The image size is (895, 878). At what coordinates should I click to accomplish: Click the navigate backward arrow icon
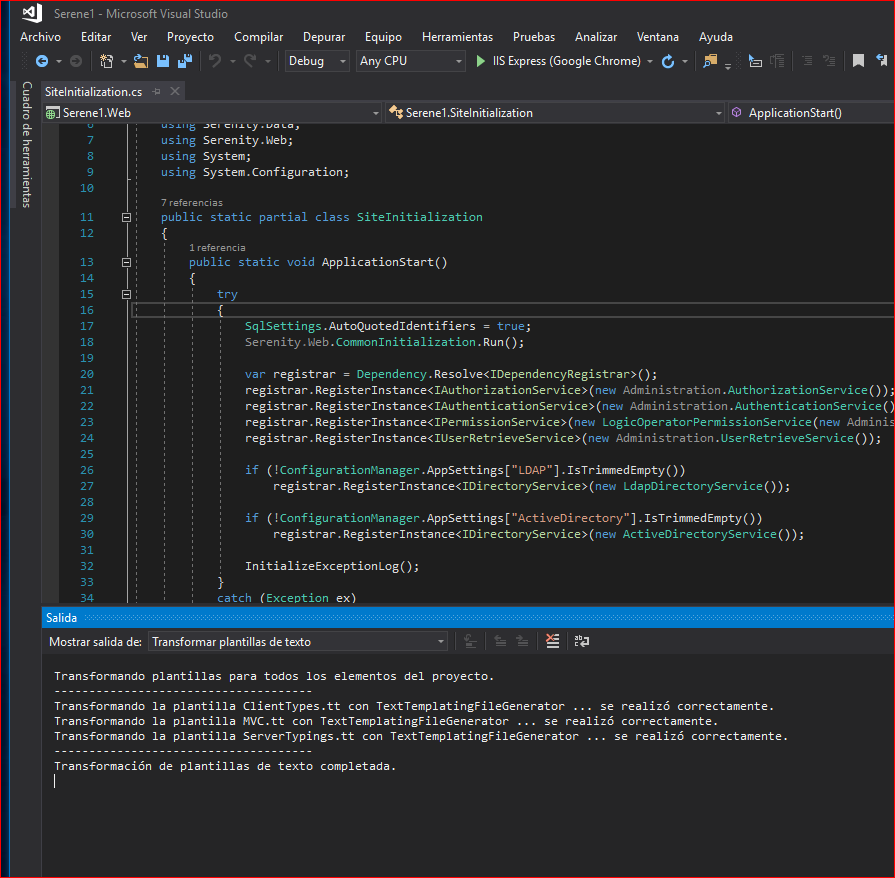coord(42,61)
